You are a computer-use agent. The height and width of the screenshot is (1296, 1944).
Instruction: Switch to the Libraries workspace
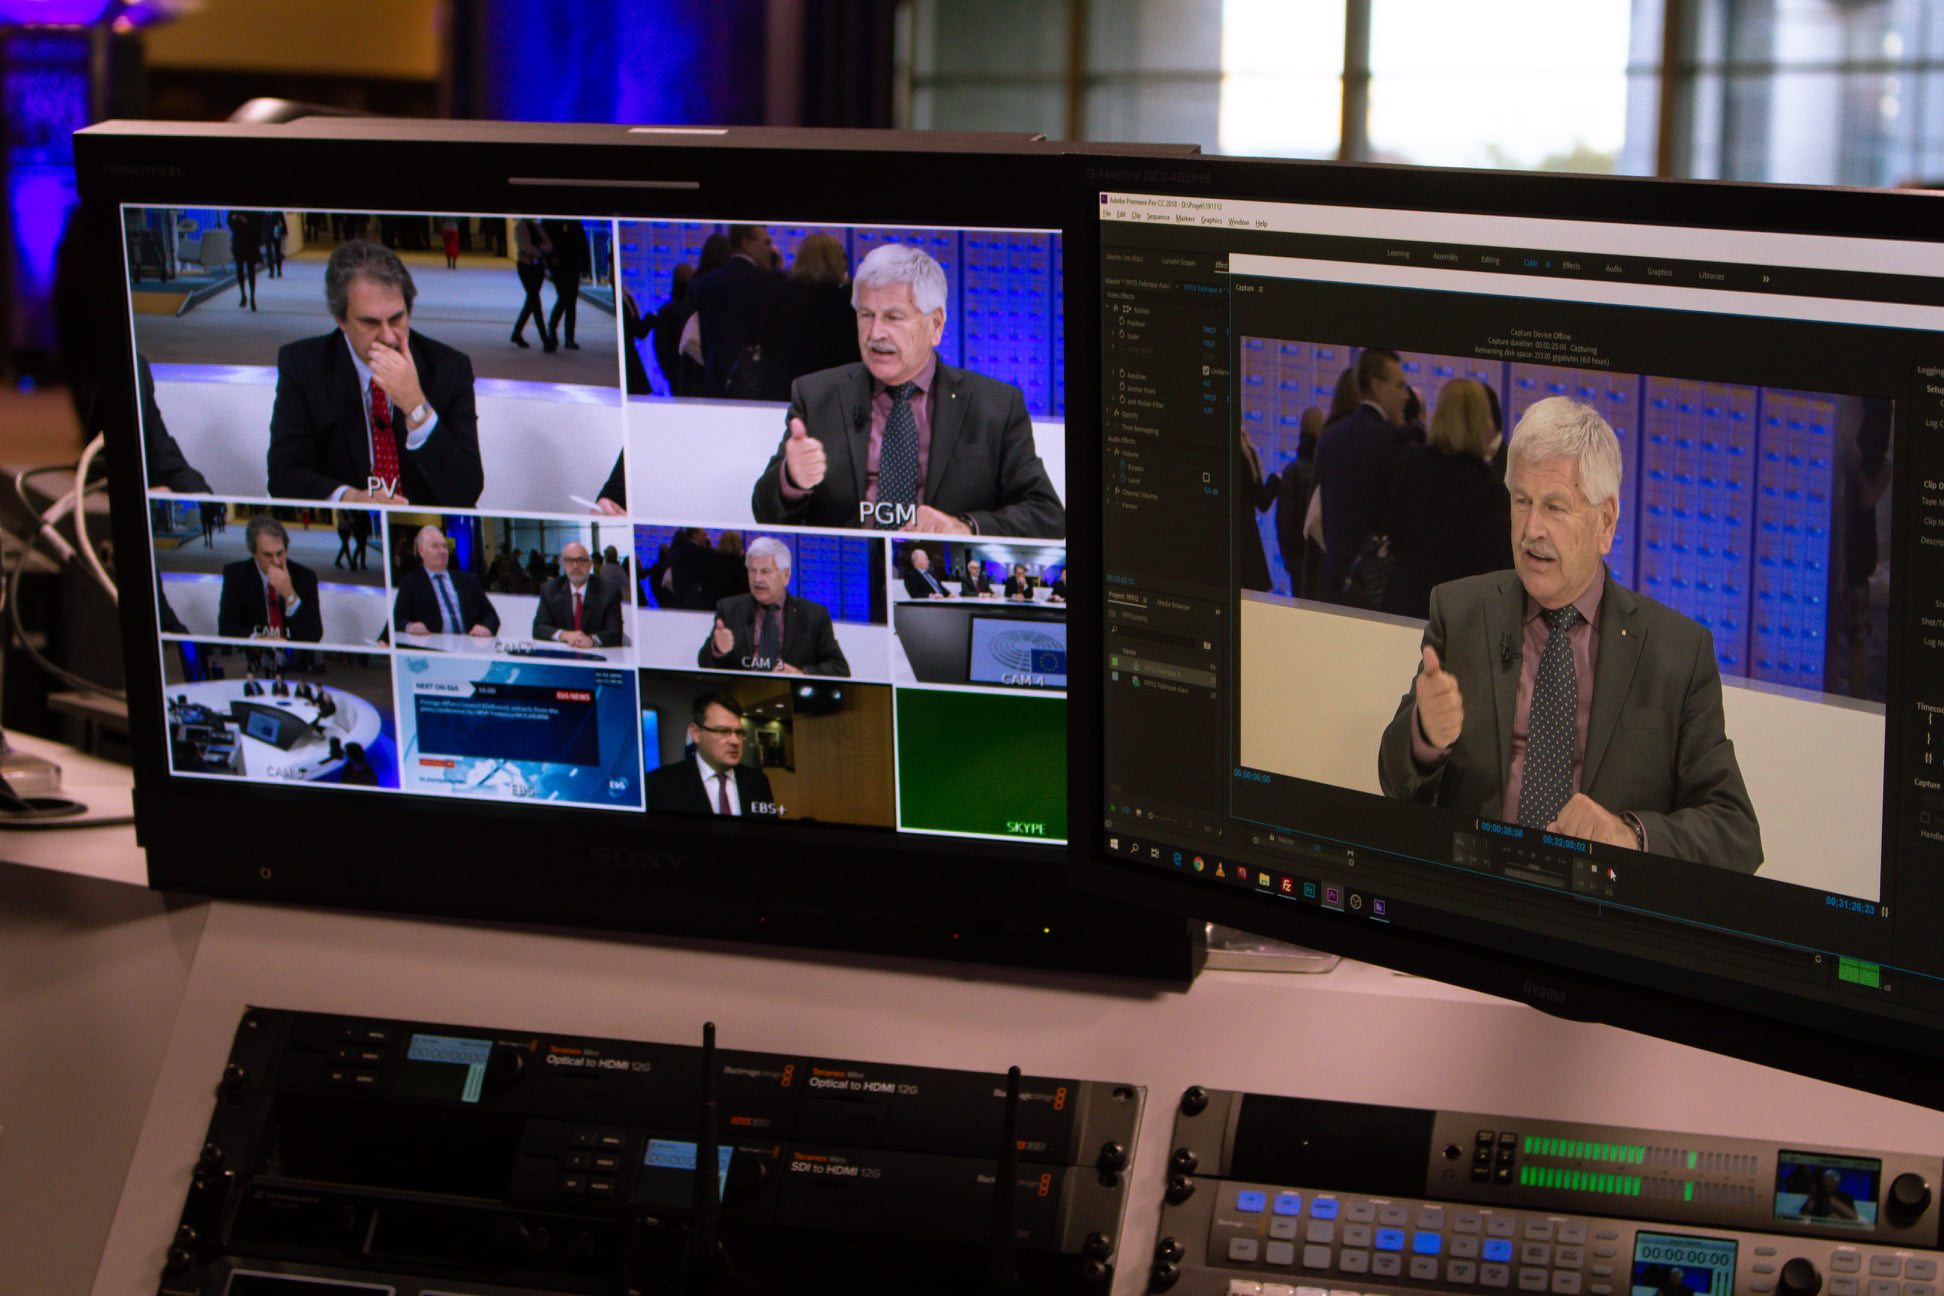point(1711,276)
